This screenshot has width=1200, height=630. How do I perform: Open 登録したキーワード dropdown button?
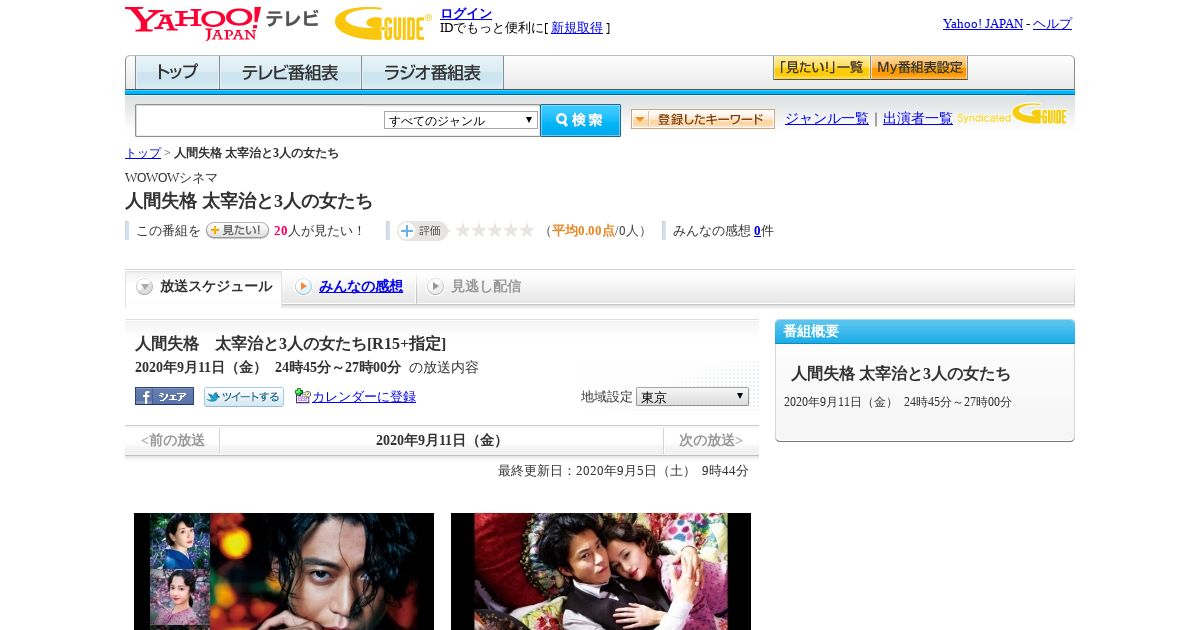pyautogui.click(x=703, y=119)
